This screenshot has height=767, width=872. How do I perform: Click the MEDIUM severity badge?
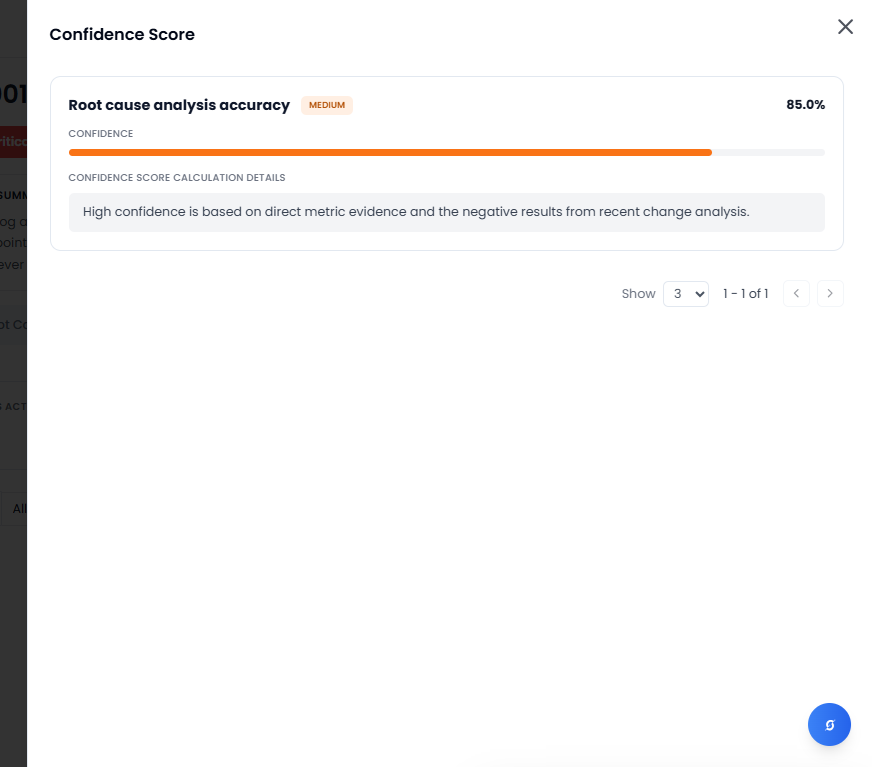327,105
